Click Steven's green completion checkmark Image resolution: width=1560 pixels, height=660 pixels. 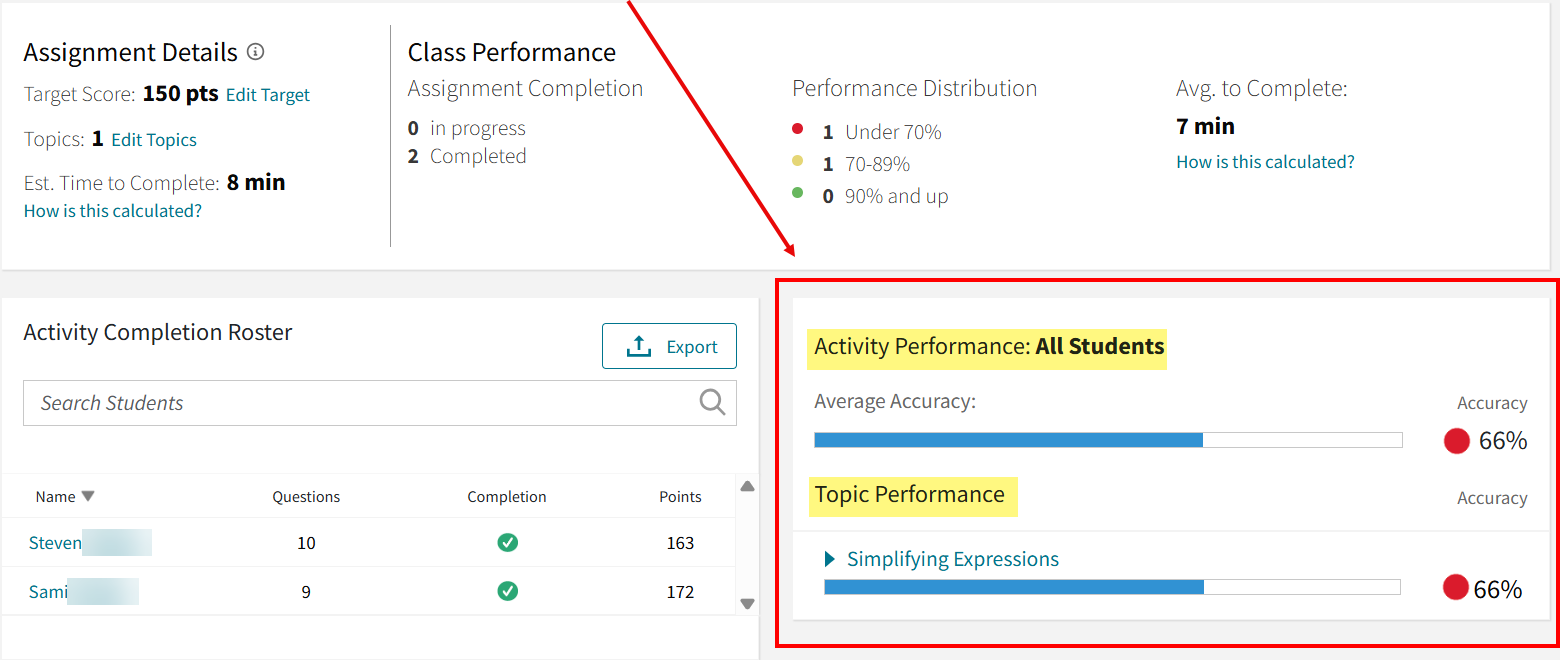507,542
